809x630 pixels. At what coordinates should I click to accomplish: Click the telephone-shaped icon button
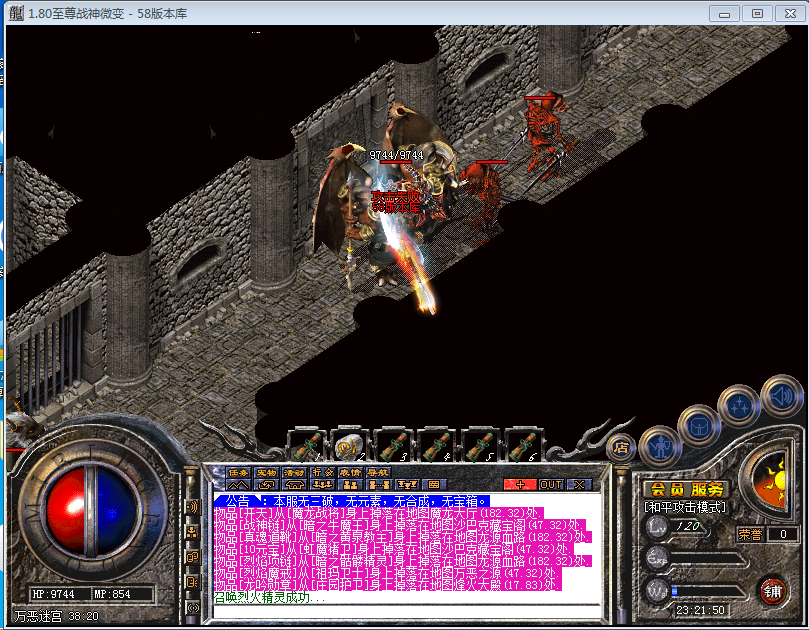294,484
